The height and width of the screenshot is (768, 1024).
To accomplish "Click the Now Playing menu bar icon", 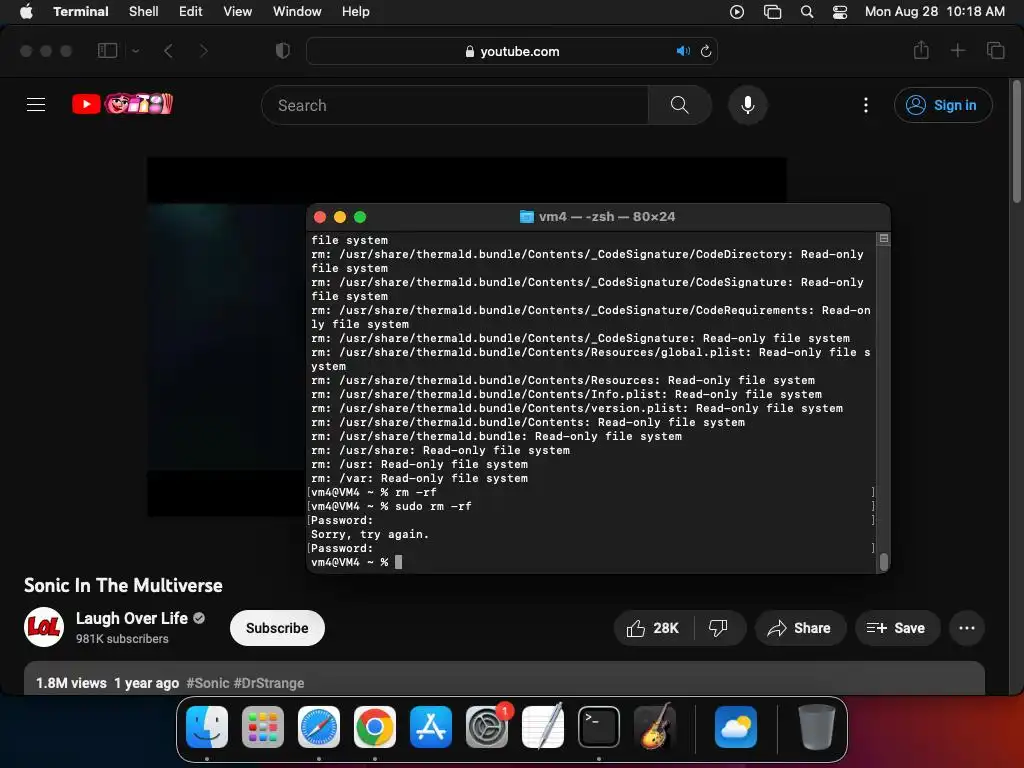I will click(737, 12).
